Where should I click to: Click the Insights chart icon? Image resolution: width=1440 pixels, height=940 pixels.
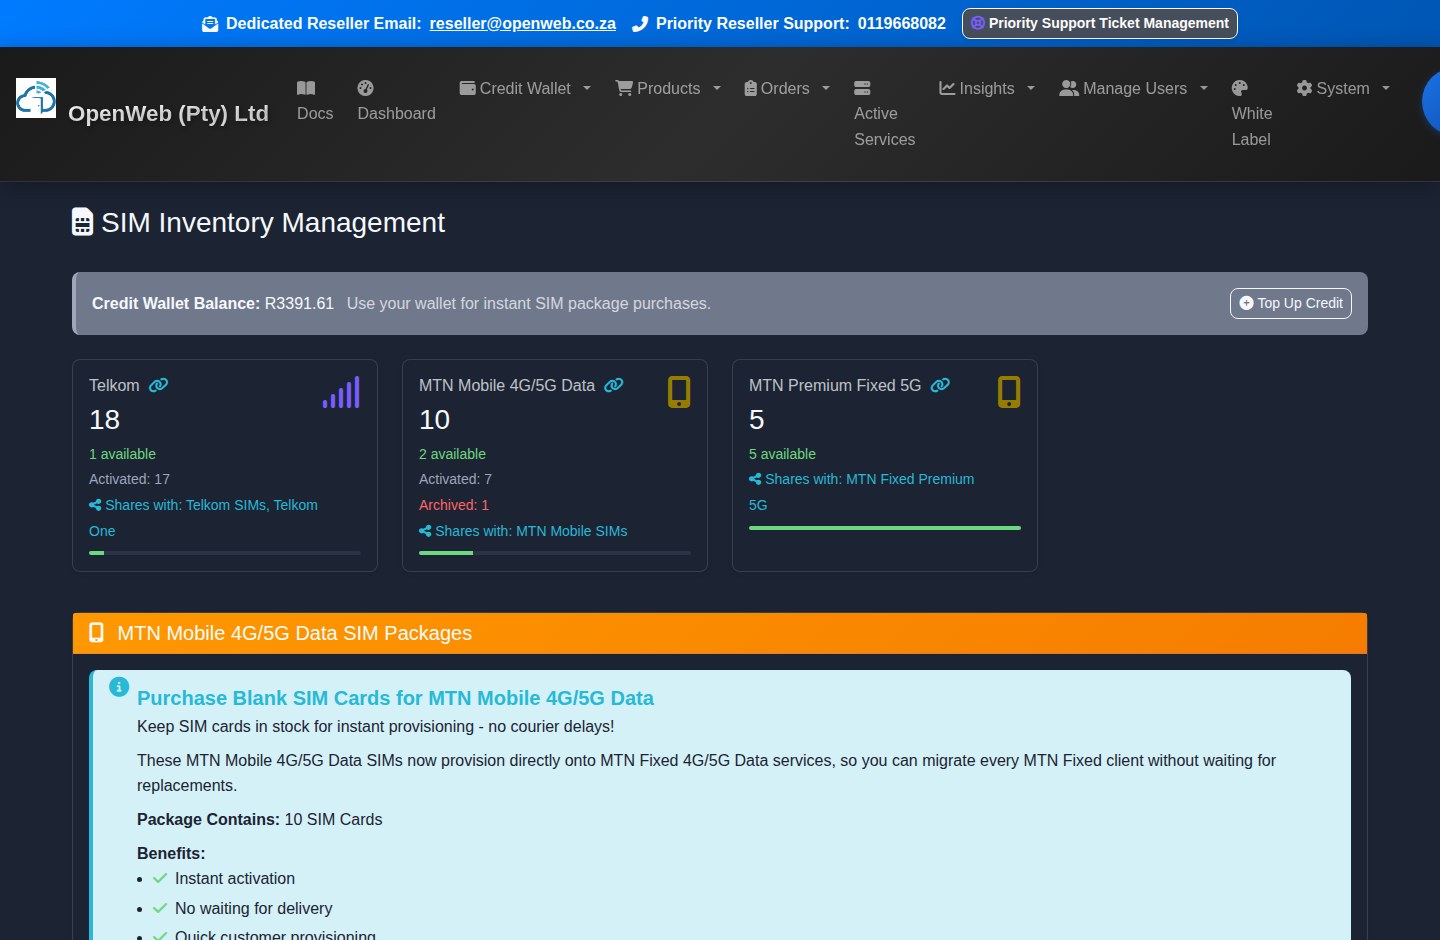tap(947, 88)
